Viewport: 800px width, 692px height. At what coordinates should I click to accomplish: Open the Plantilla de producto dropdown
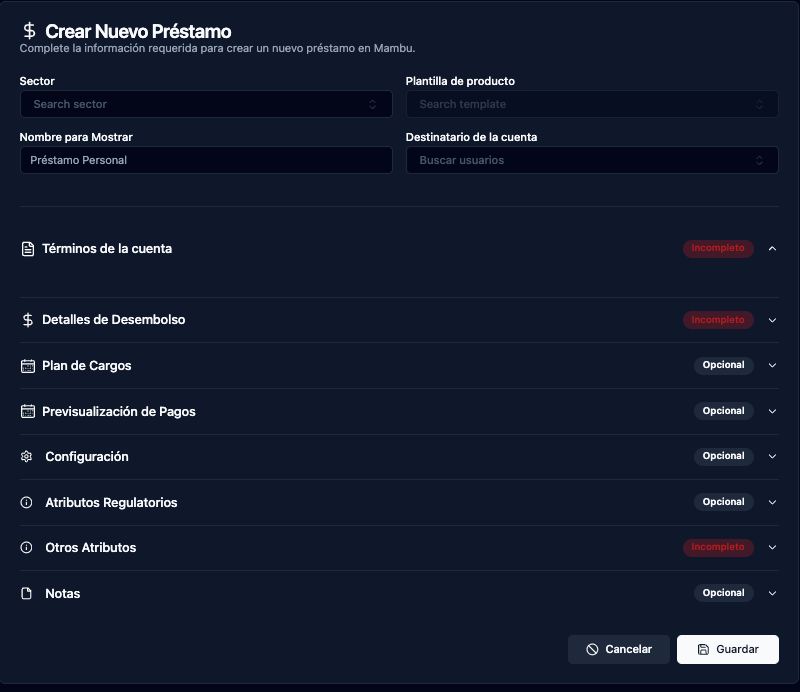pyautogui.click(x=592, y=104)
